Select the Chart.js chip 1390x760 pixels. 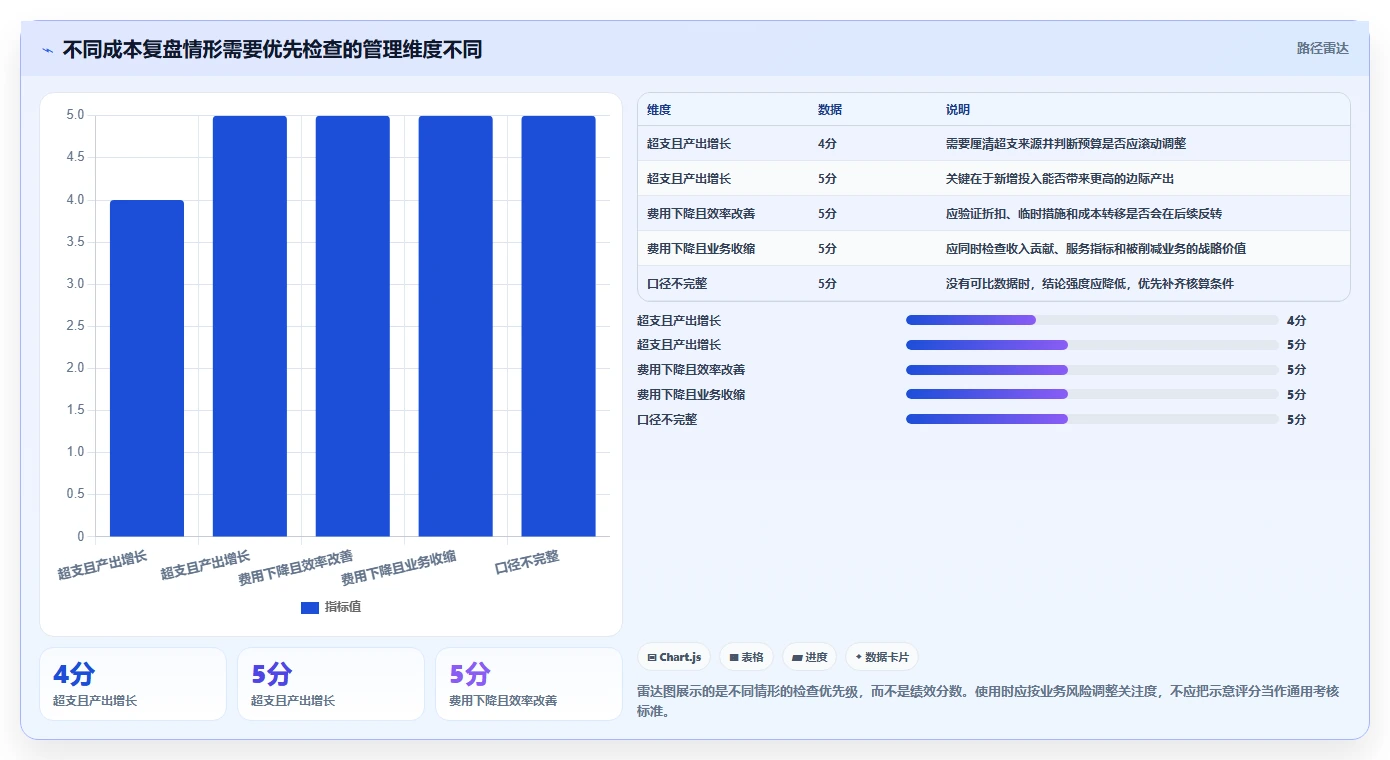[x=675, y=657]
